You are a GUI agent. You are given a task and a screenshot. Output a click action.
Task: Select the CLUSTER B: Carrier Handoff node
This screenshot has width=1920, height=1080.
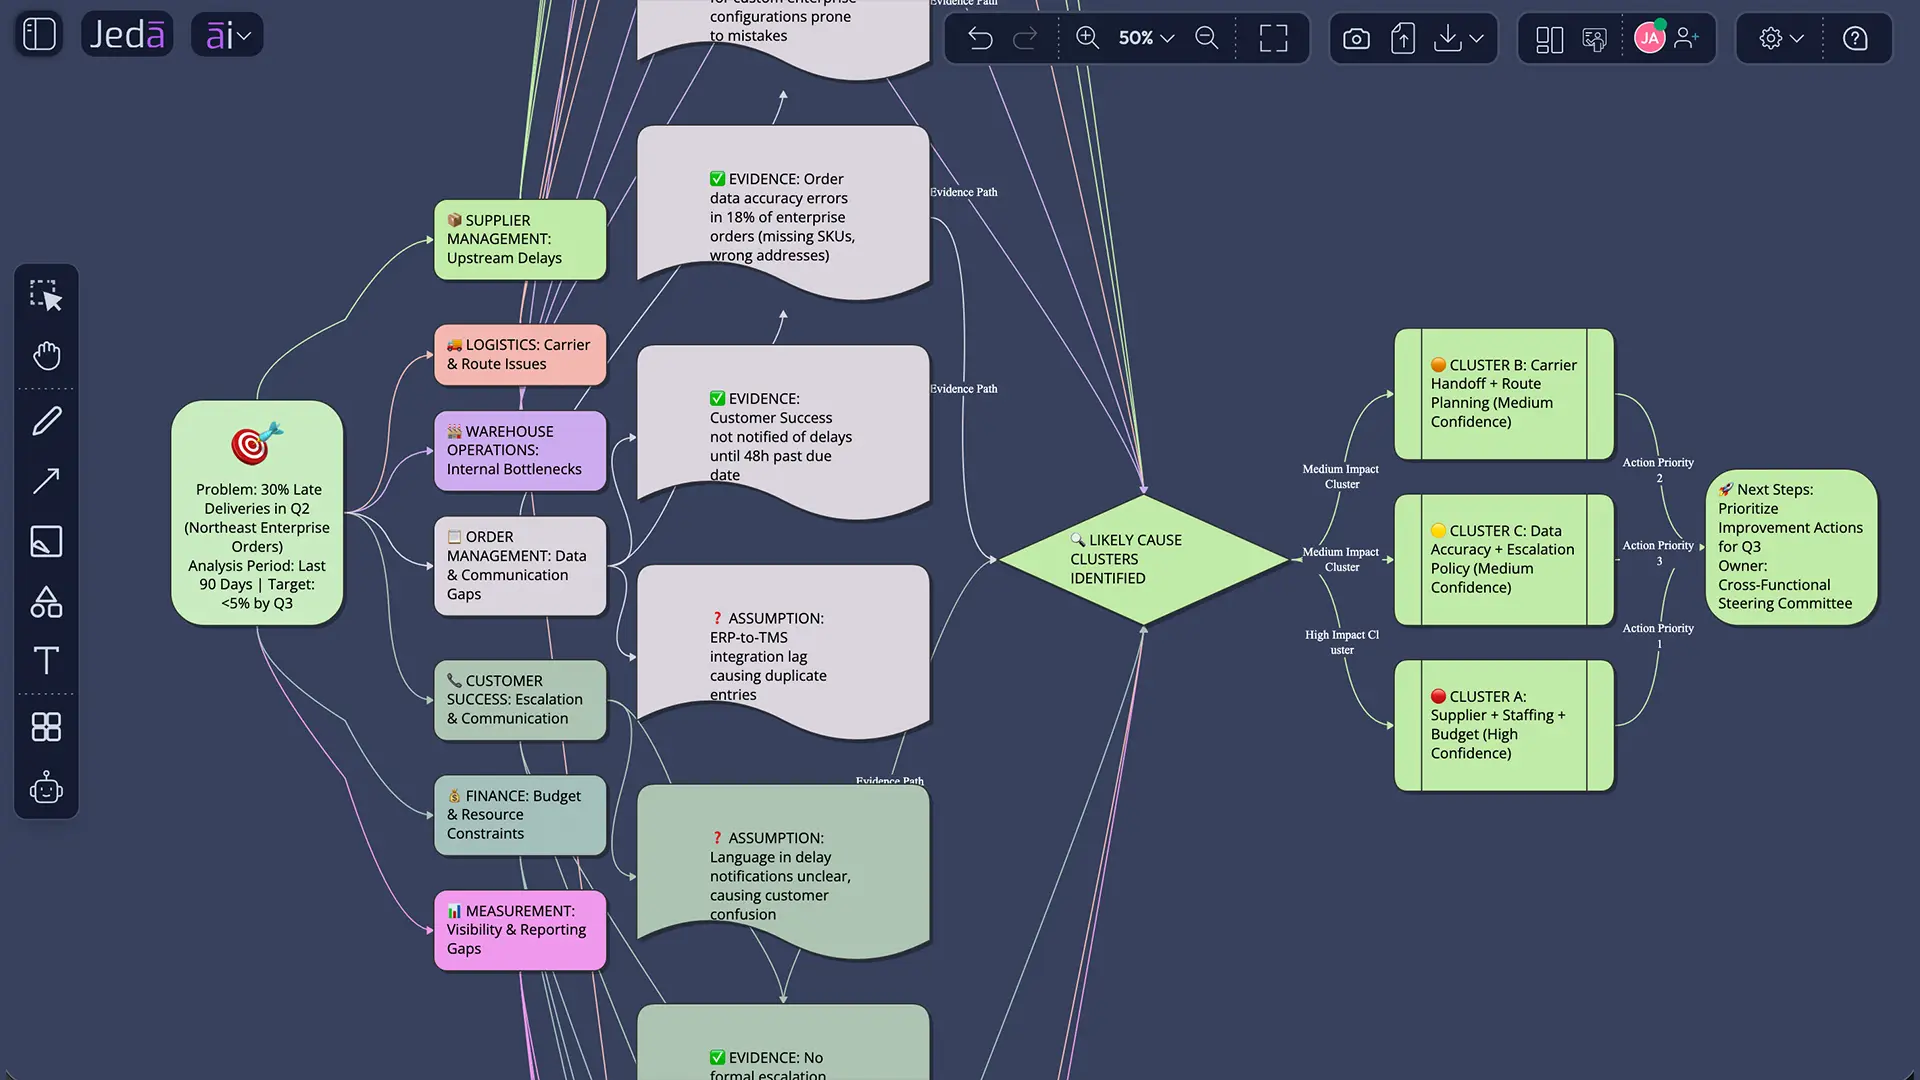[1504, 394]
